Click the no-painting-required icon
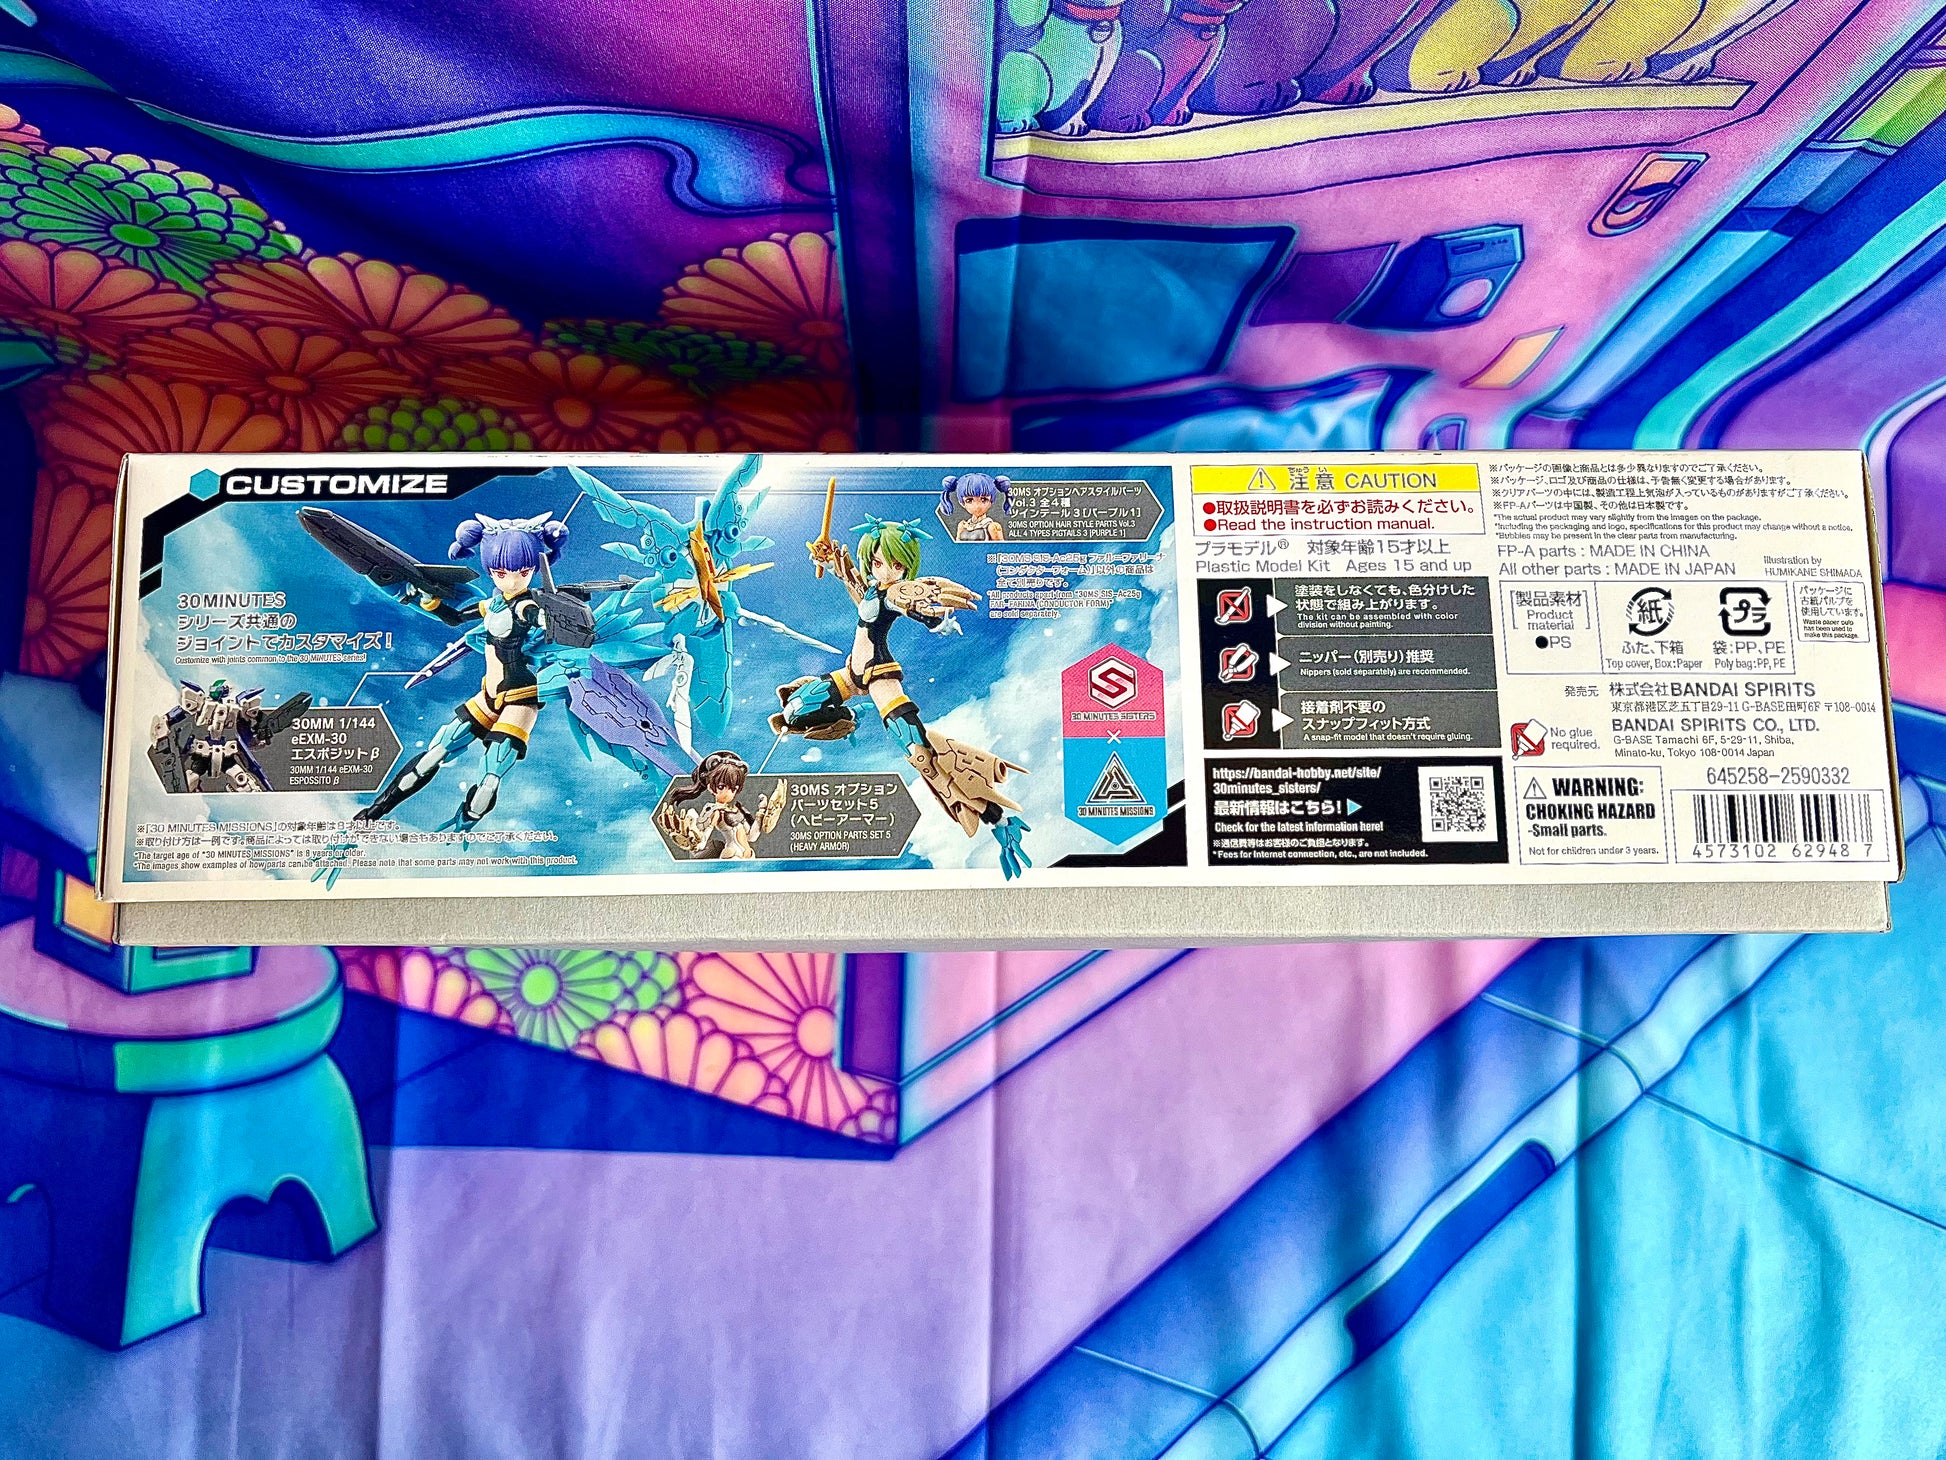 pos(1235,605)
